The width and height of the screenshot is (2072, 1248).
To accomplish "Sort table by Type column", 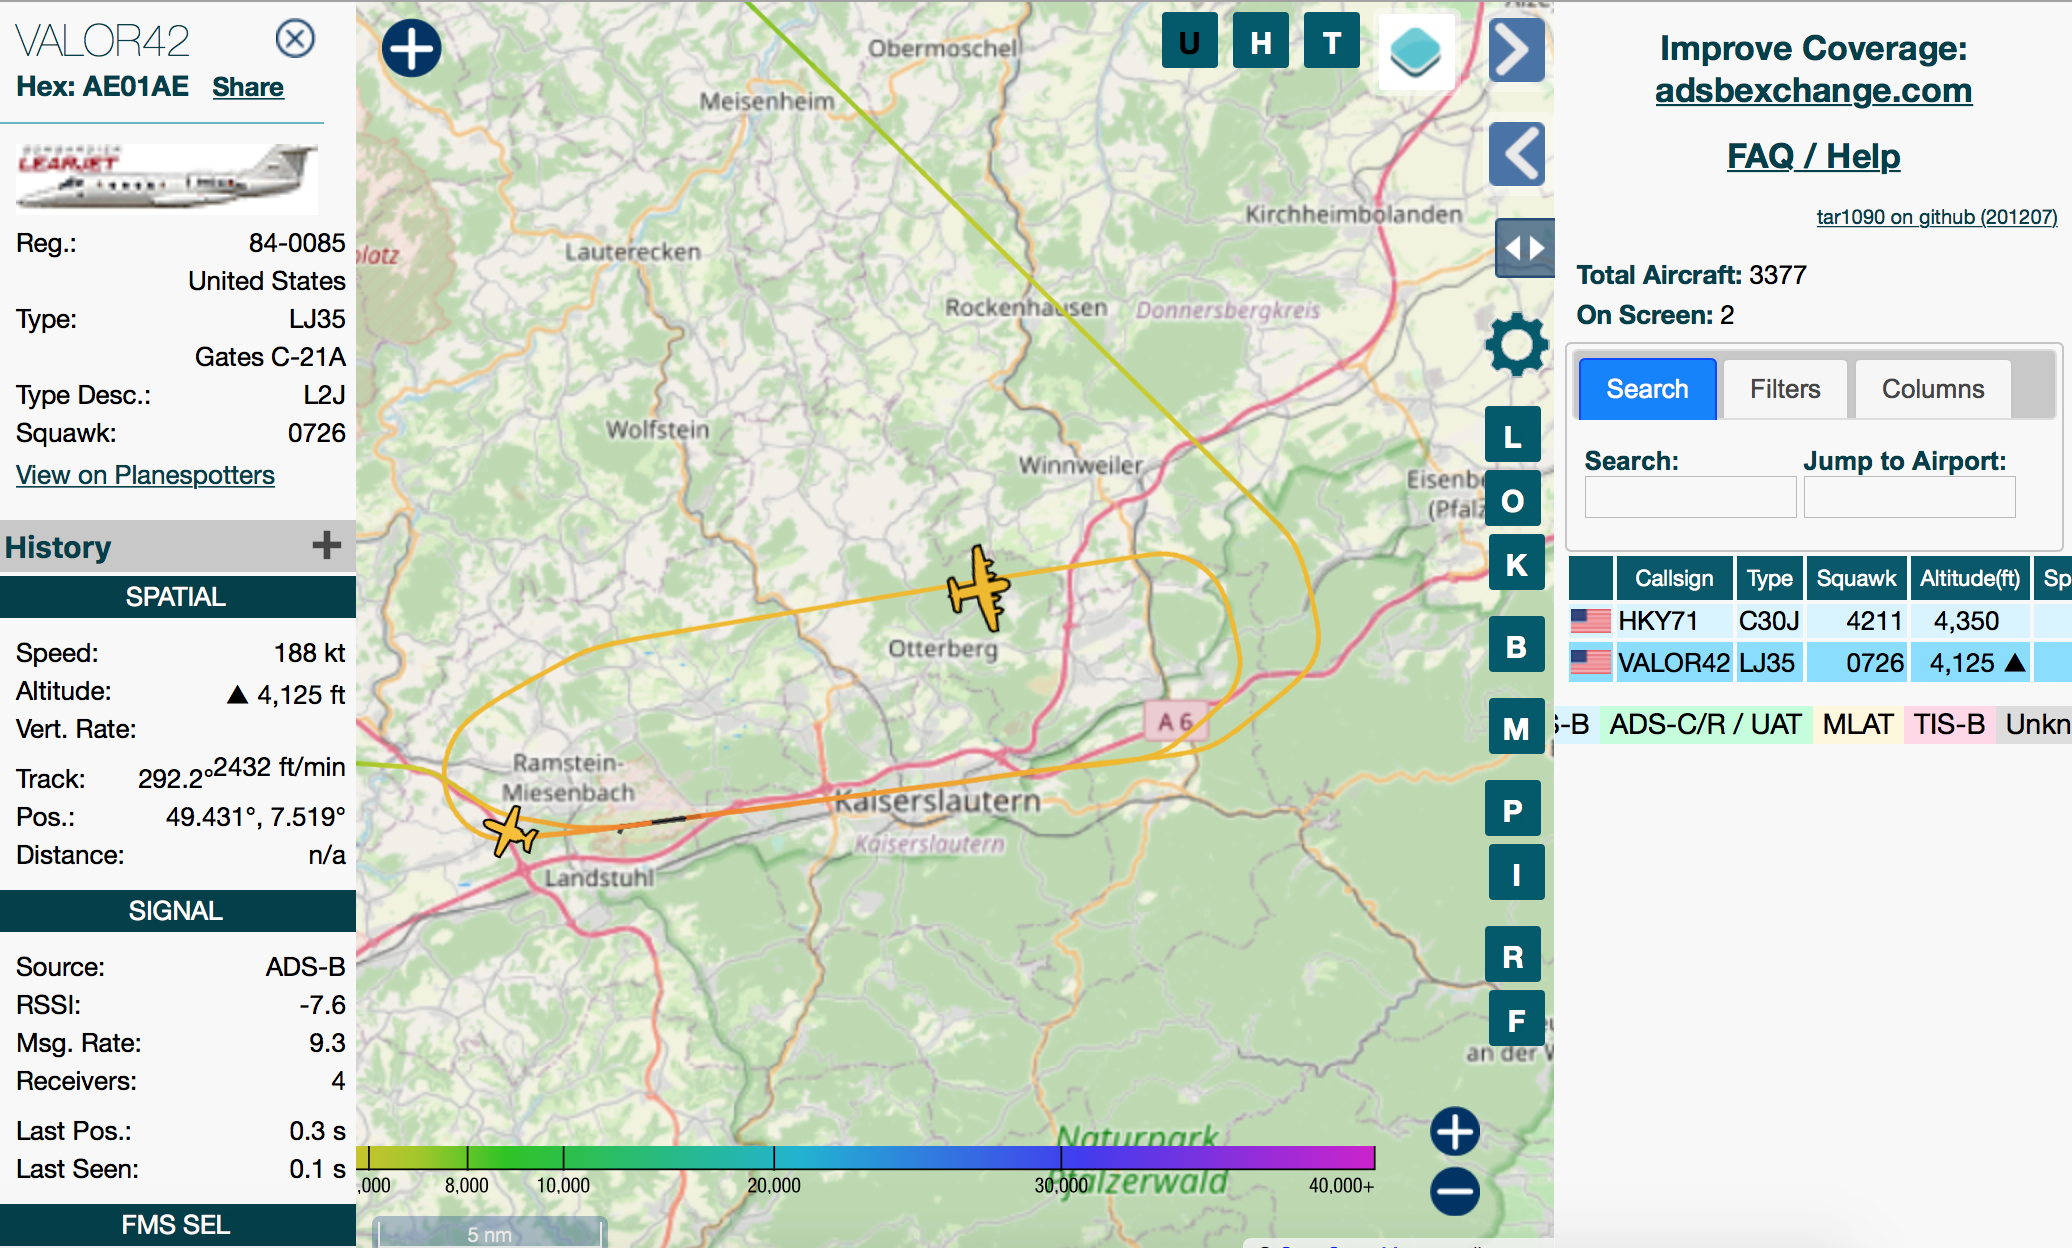I will [x=1769, y=578].
